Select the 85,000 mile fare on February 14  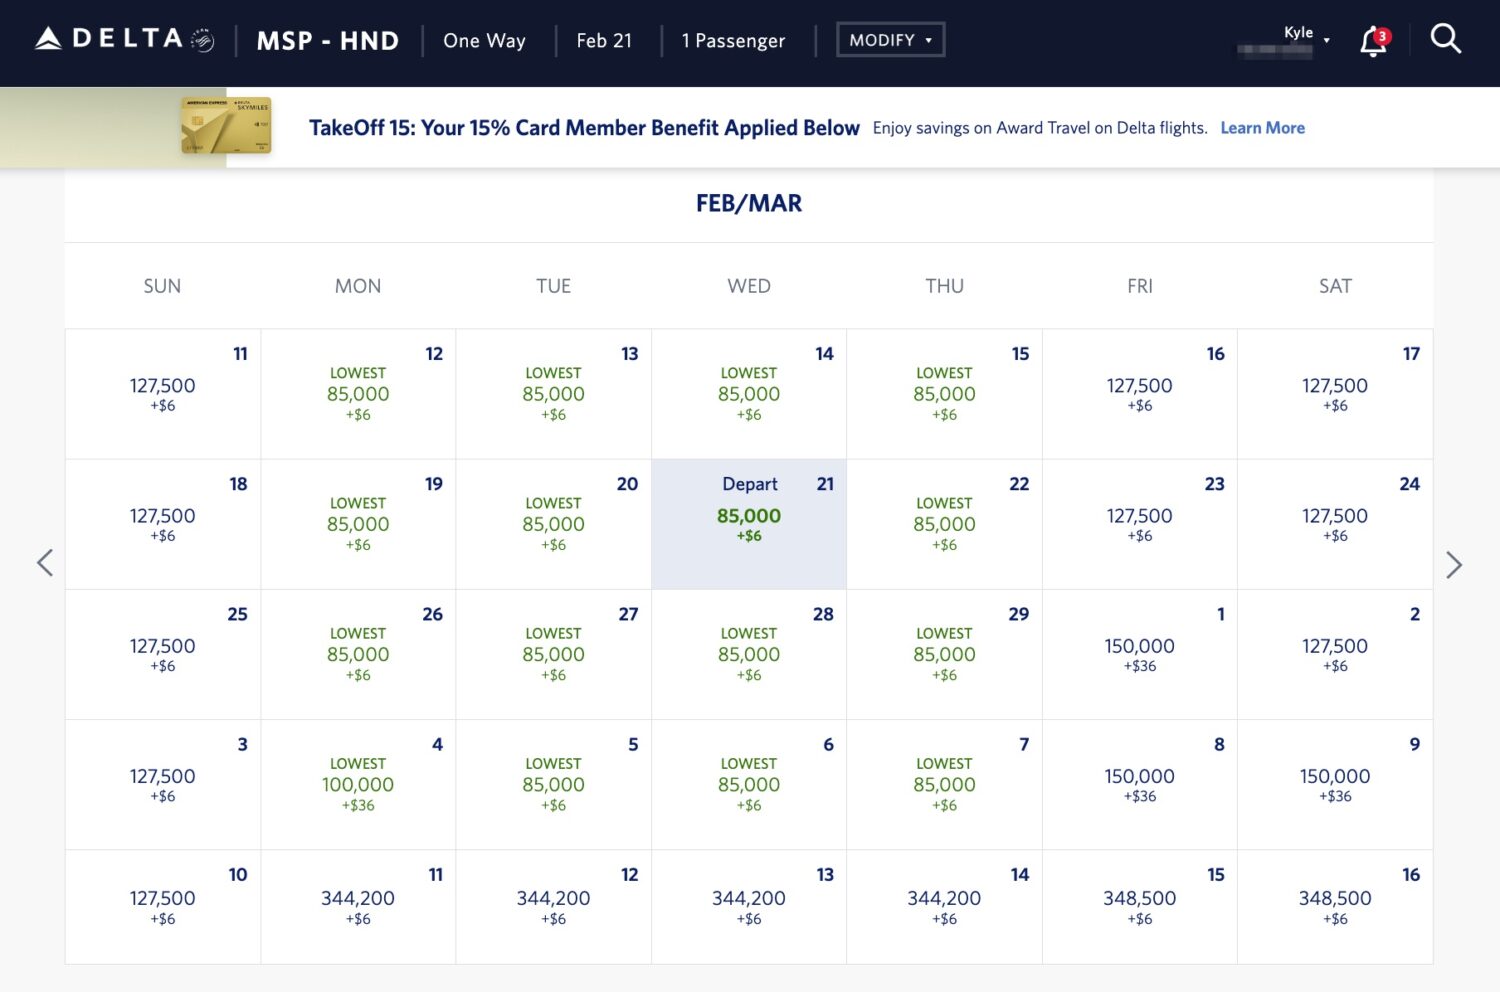click(748, 393)
